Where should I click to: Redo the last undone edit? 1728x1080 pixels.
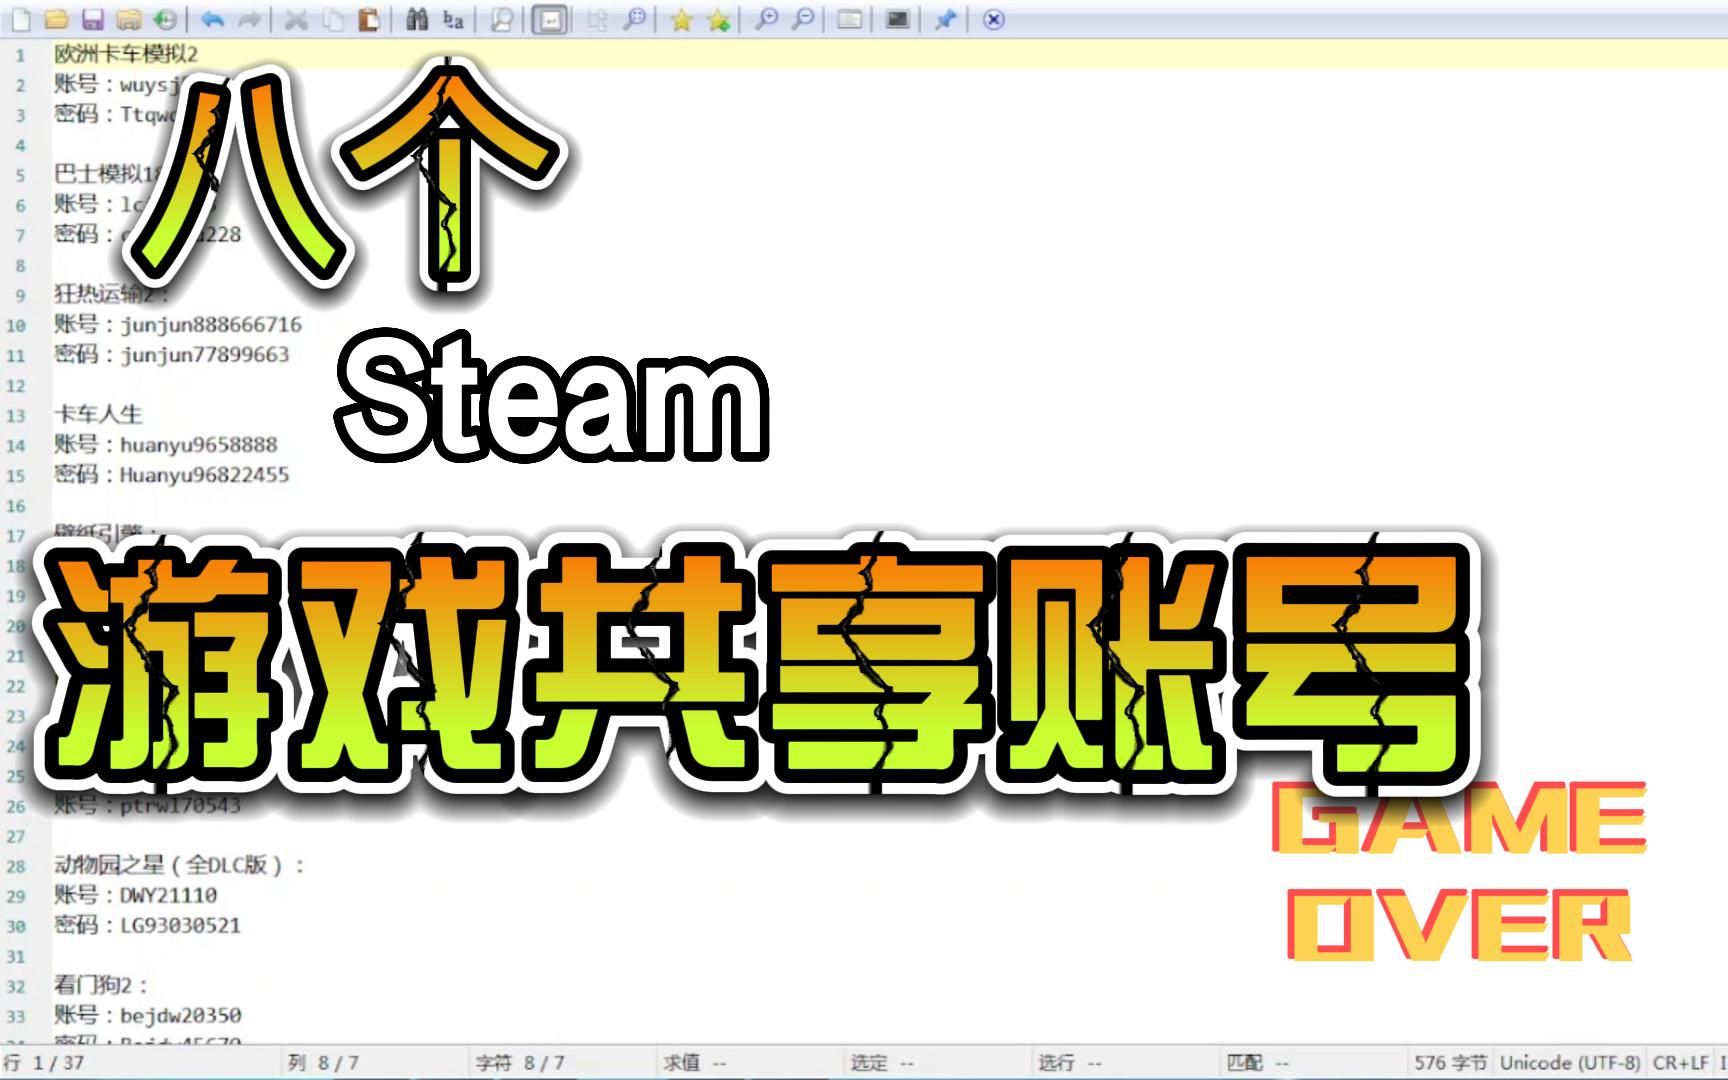(x=250, y=19)
